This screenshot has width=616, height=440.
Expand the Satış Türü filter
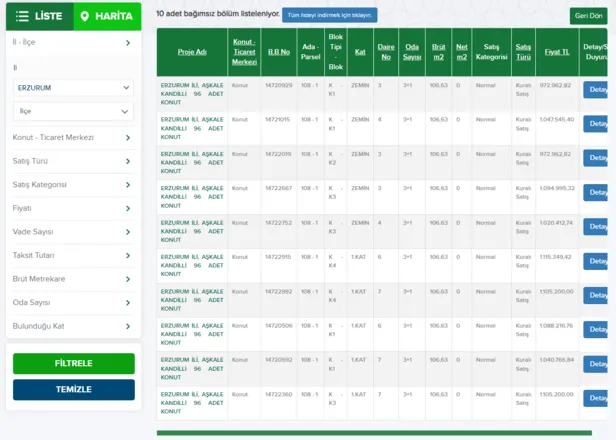[x=72, y=161]
